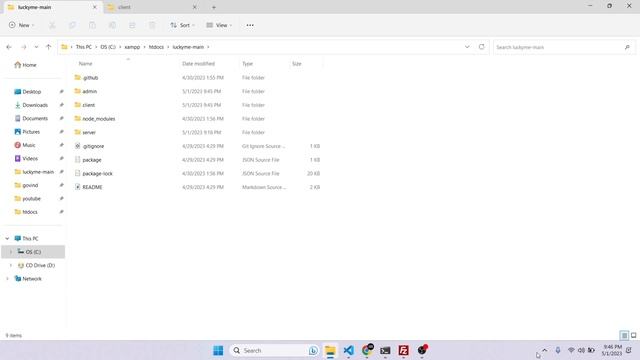Viewport: 640px width, 360px height.
Task: Click the Windows Start button
Action: [x=218, y=350]
